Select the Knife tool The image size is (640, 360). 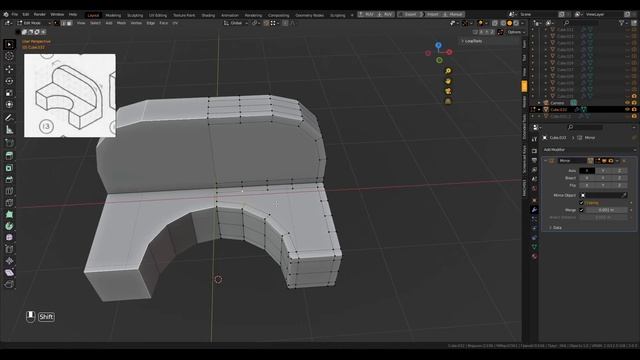(x=9, y=203)
